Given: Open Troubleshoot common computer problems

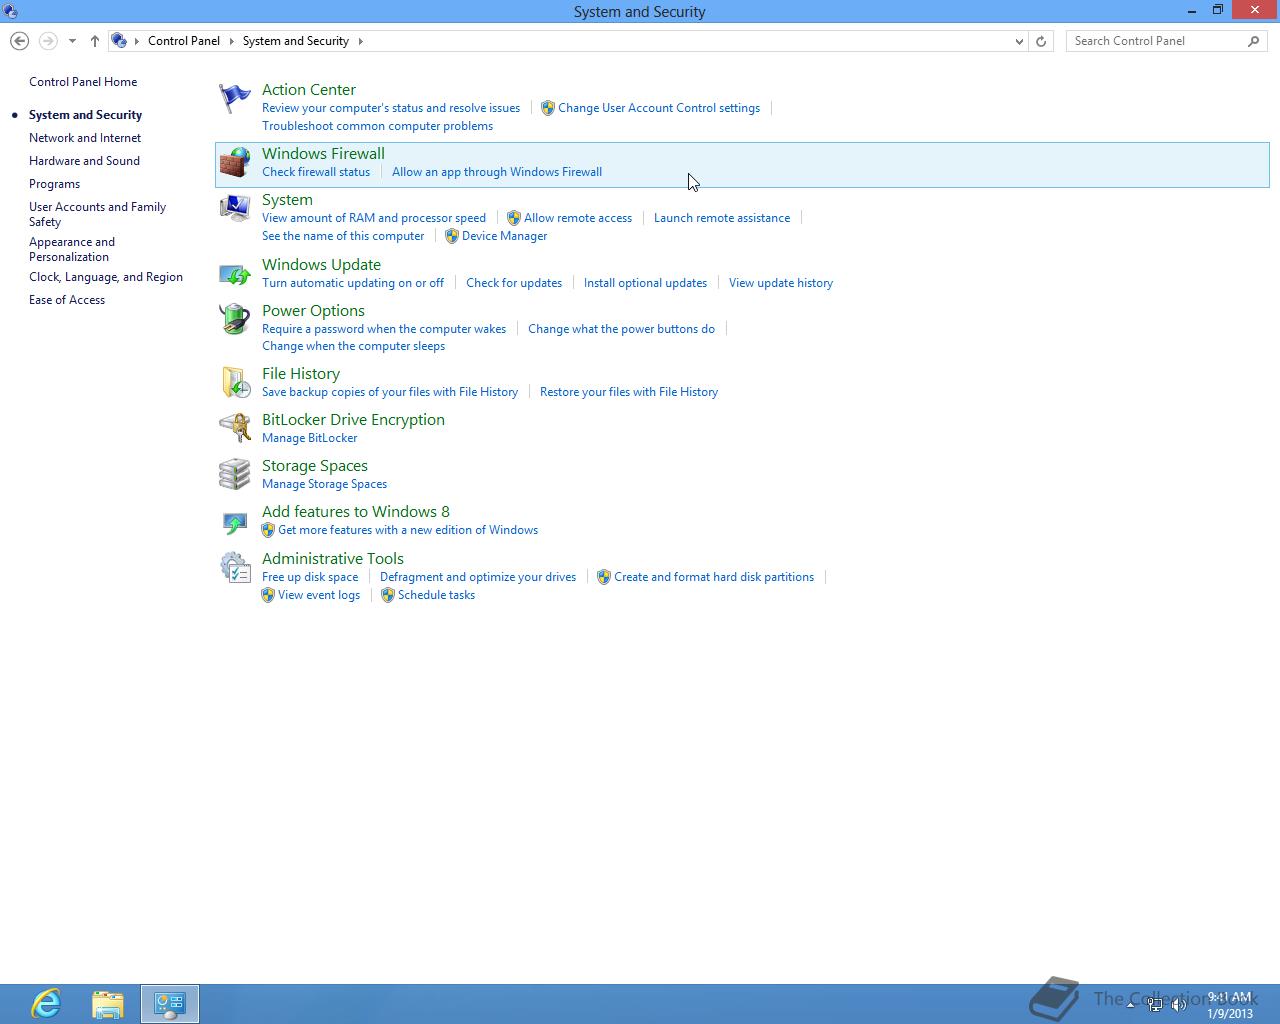Looking at the screenshot, I should 377,126.
